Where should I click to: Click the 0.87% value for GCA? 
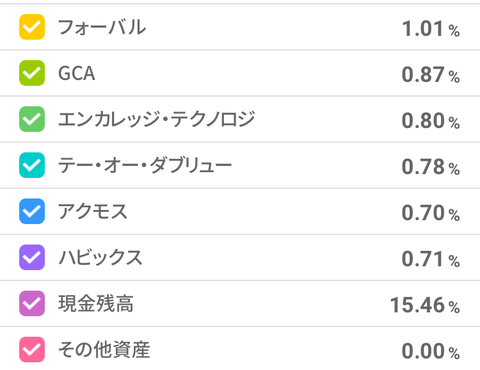(431, 75)
